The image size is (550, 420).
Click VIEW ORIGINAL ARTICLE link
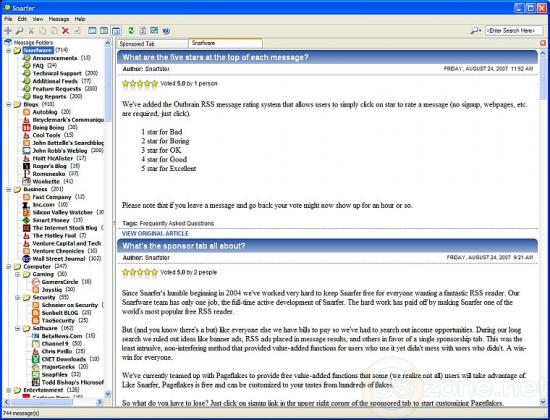coord(155,233)
